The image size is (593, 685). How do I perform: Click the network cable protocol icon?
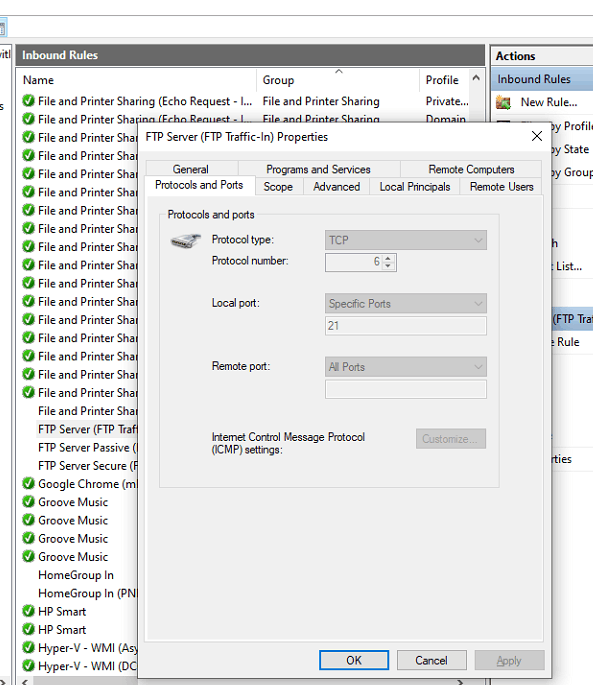click(185, 240)
